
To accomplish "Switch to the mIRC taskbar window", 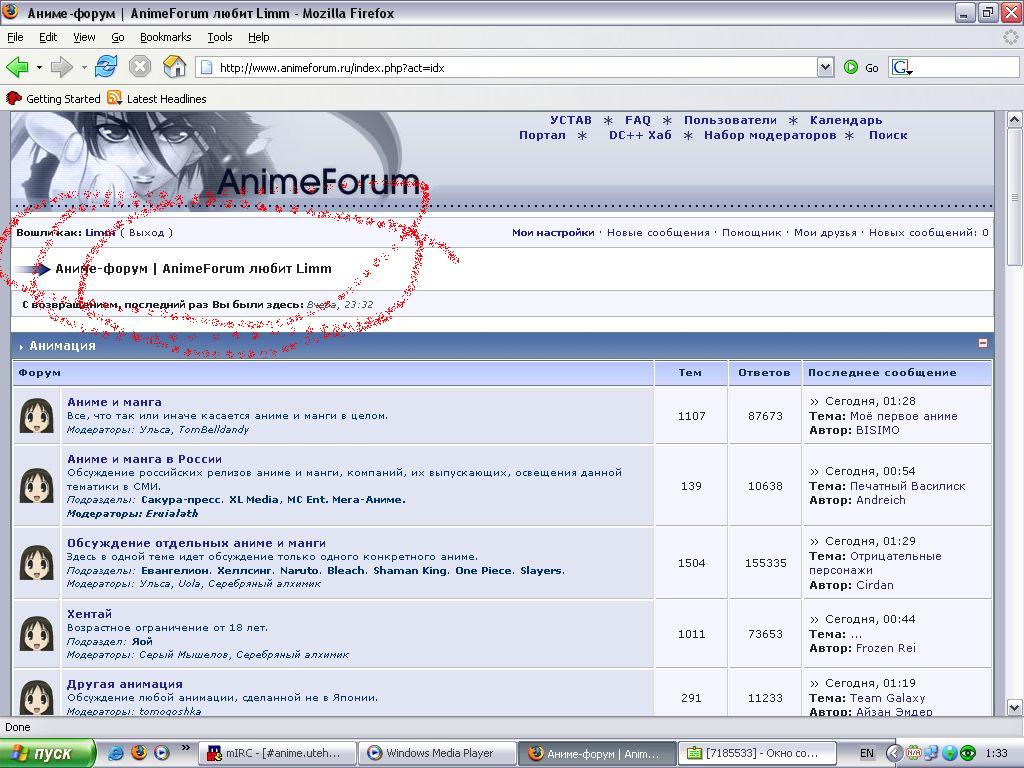I will (x=278, y=753).
